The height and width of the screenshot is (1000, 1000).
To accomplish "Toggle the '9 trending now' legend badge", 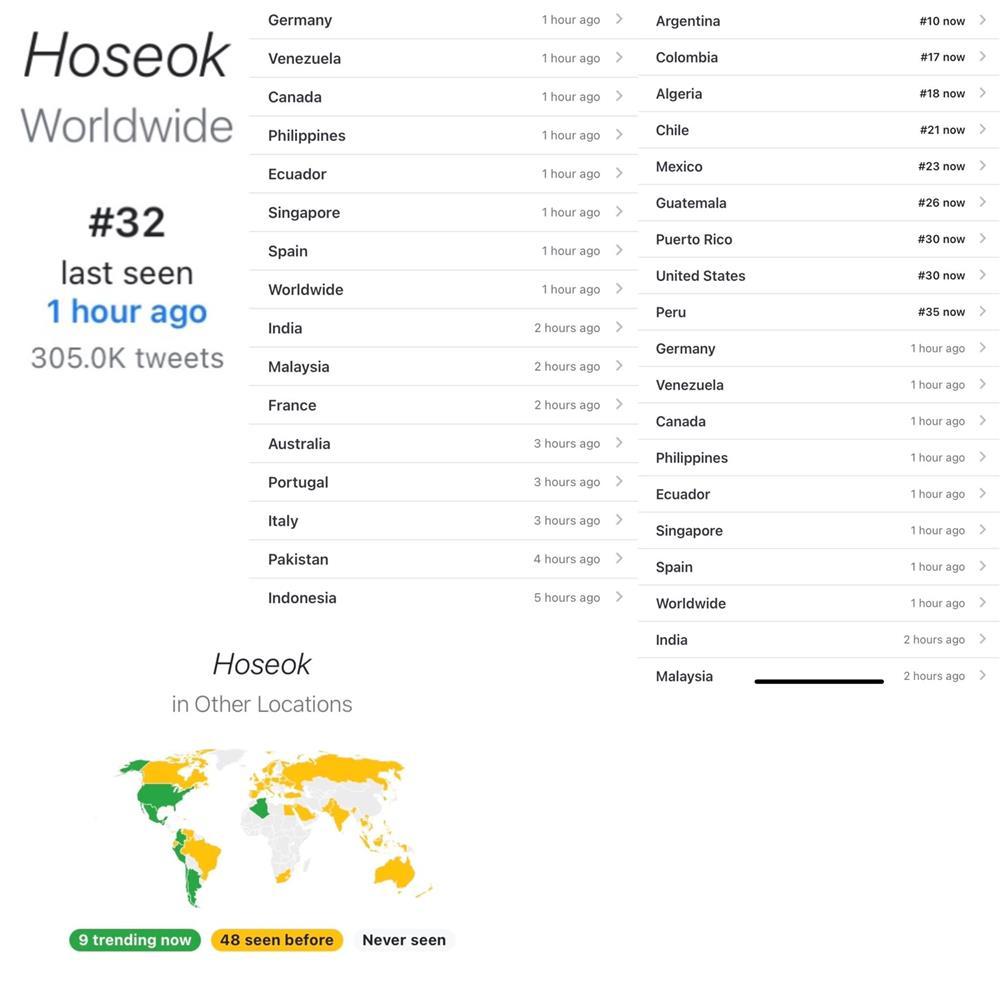I will (x=135, y=940).
